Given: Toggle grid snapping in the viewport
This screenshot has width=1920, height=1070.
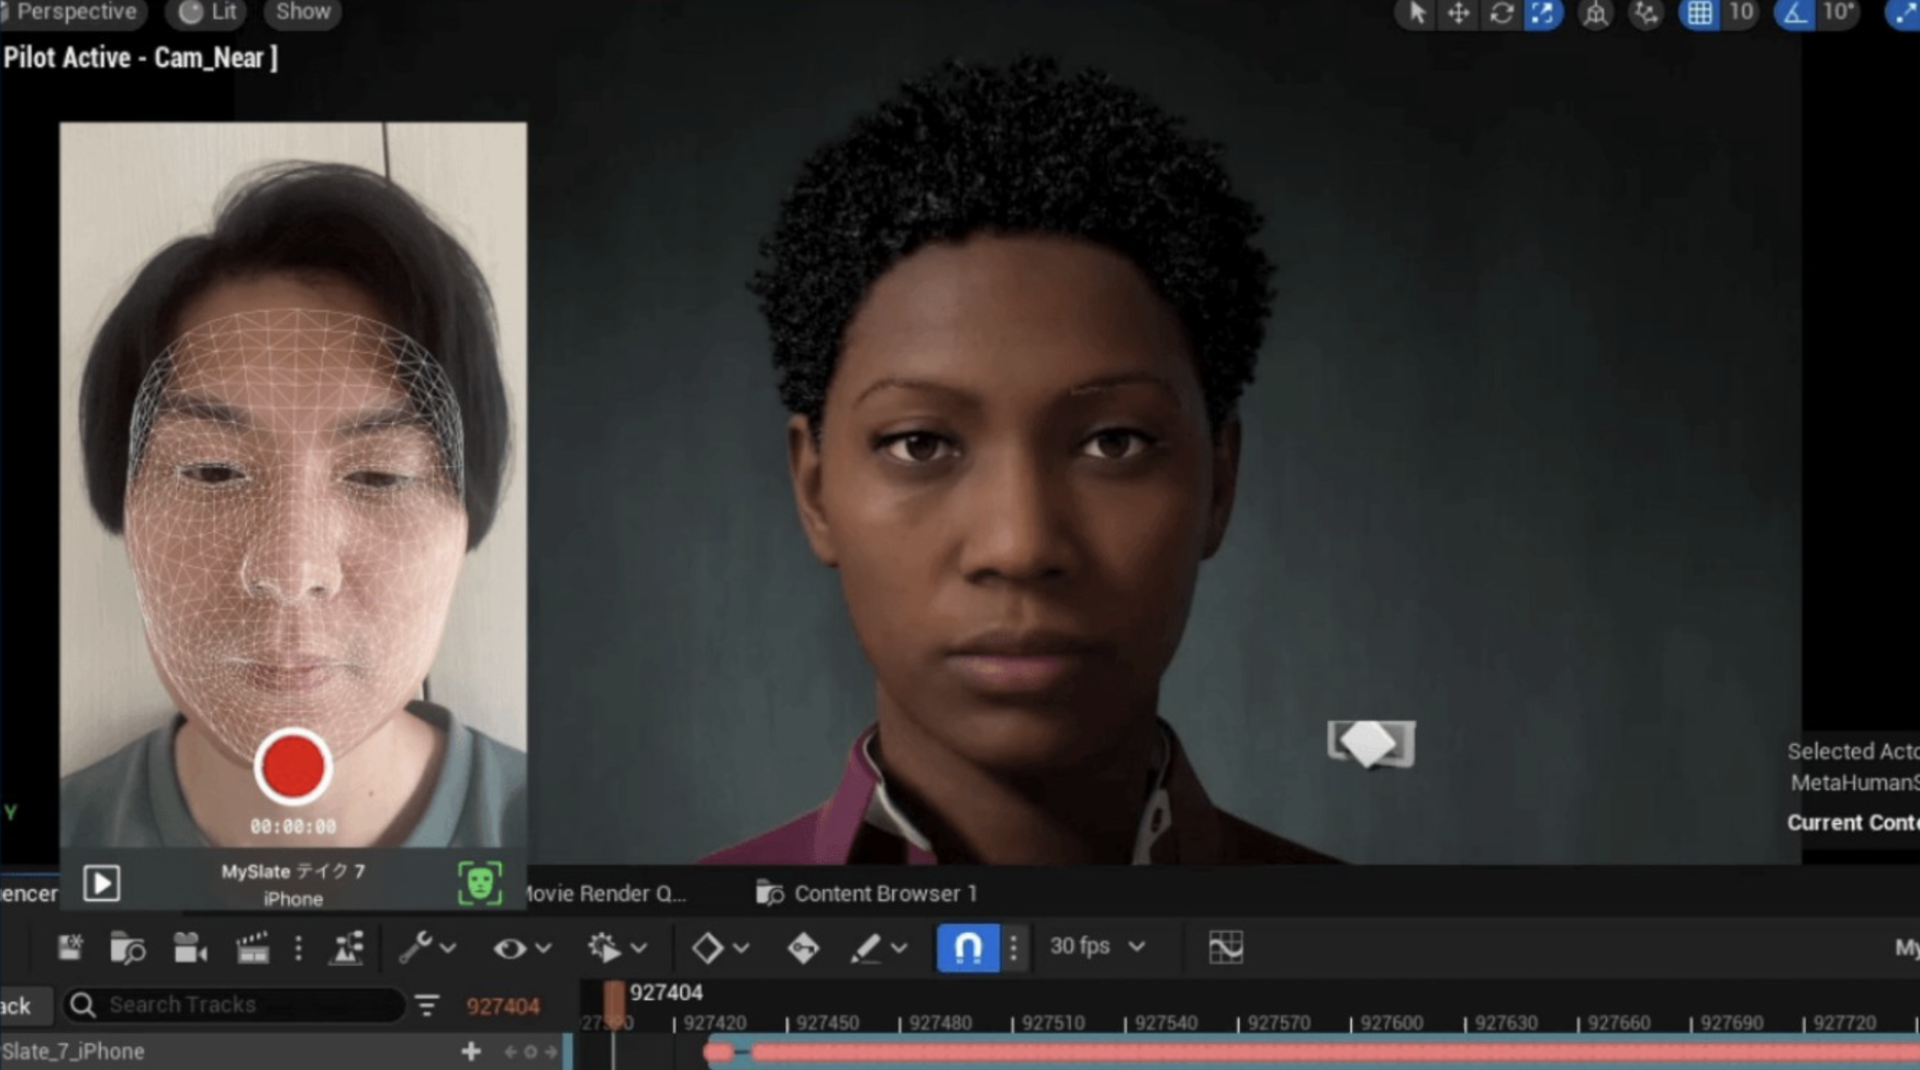Looking at the screenshot, I should point(1699,13).
